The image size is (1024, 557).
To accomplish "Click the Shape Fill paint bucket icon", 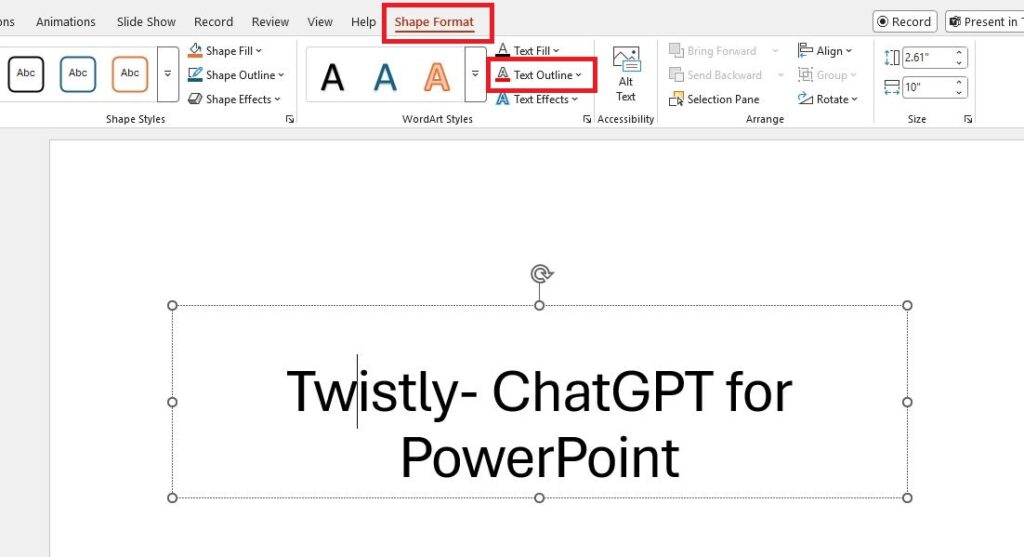I will pos(195,50).
